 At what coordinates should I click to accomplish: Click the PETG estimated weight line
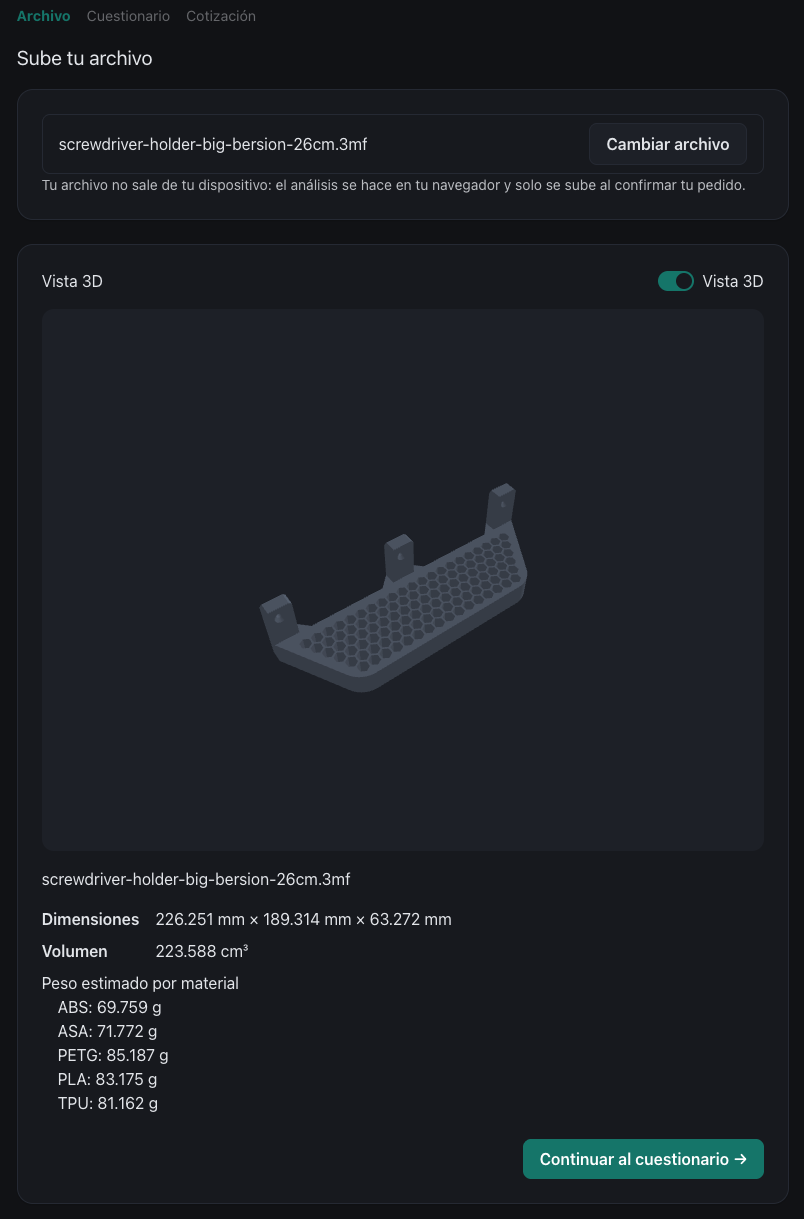(x=113, y=1055)
